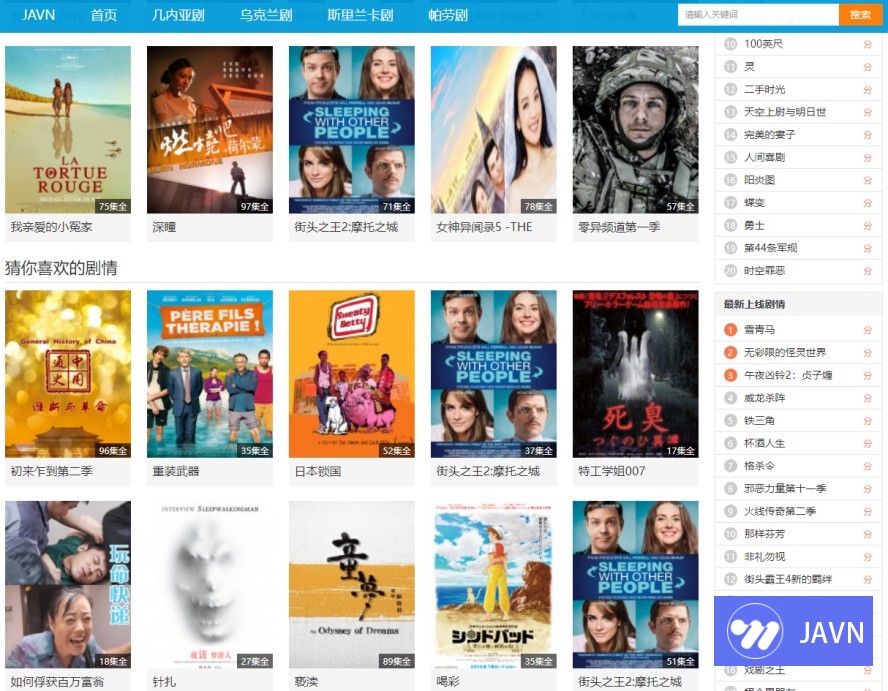Switch to the 乌克兰剧 category
This screenshot has height=691, width=888.
click(x=266, y=15)
